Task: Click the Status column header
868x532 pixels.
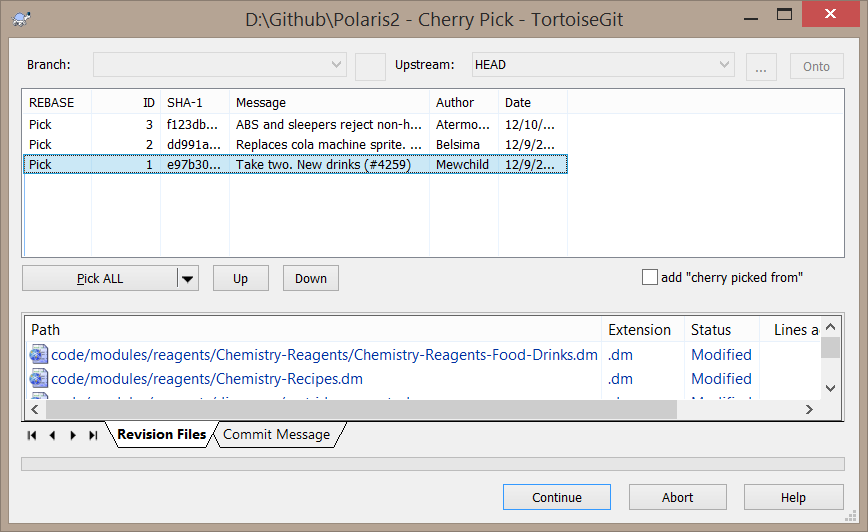Action: tap(722, 330)
